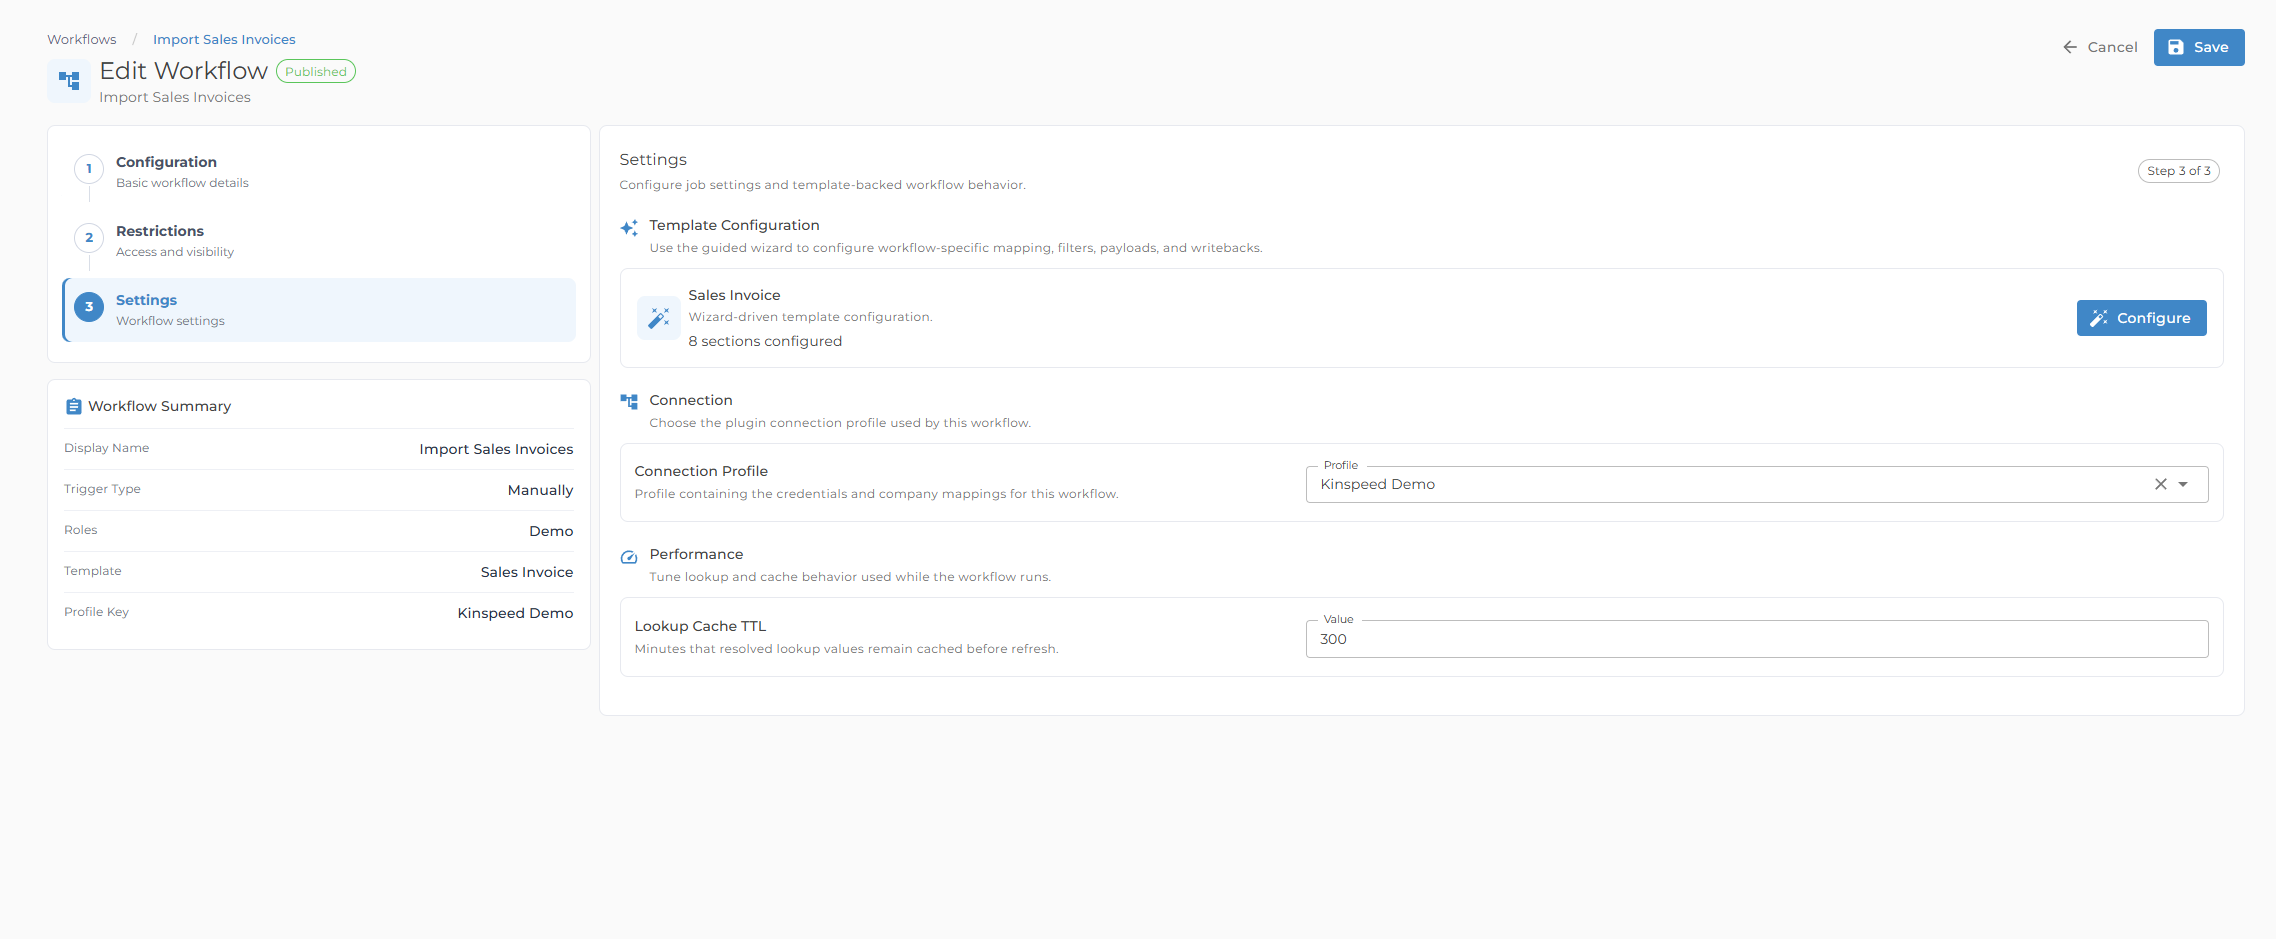Click the magic wand icon for Sales Invoice

tap(658, 318)
